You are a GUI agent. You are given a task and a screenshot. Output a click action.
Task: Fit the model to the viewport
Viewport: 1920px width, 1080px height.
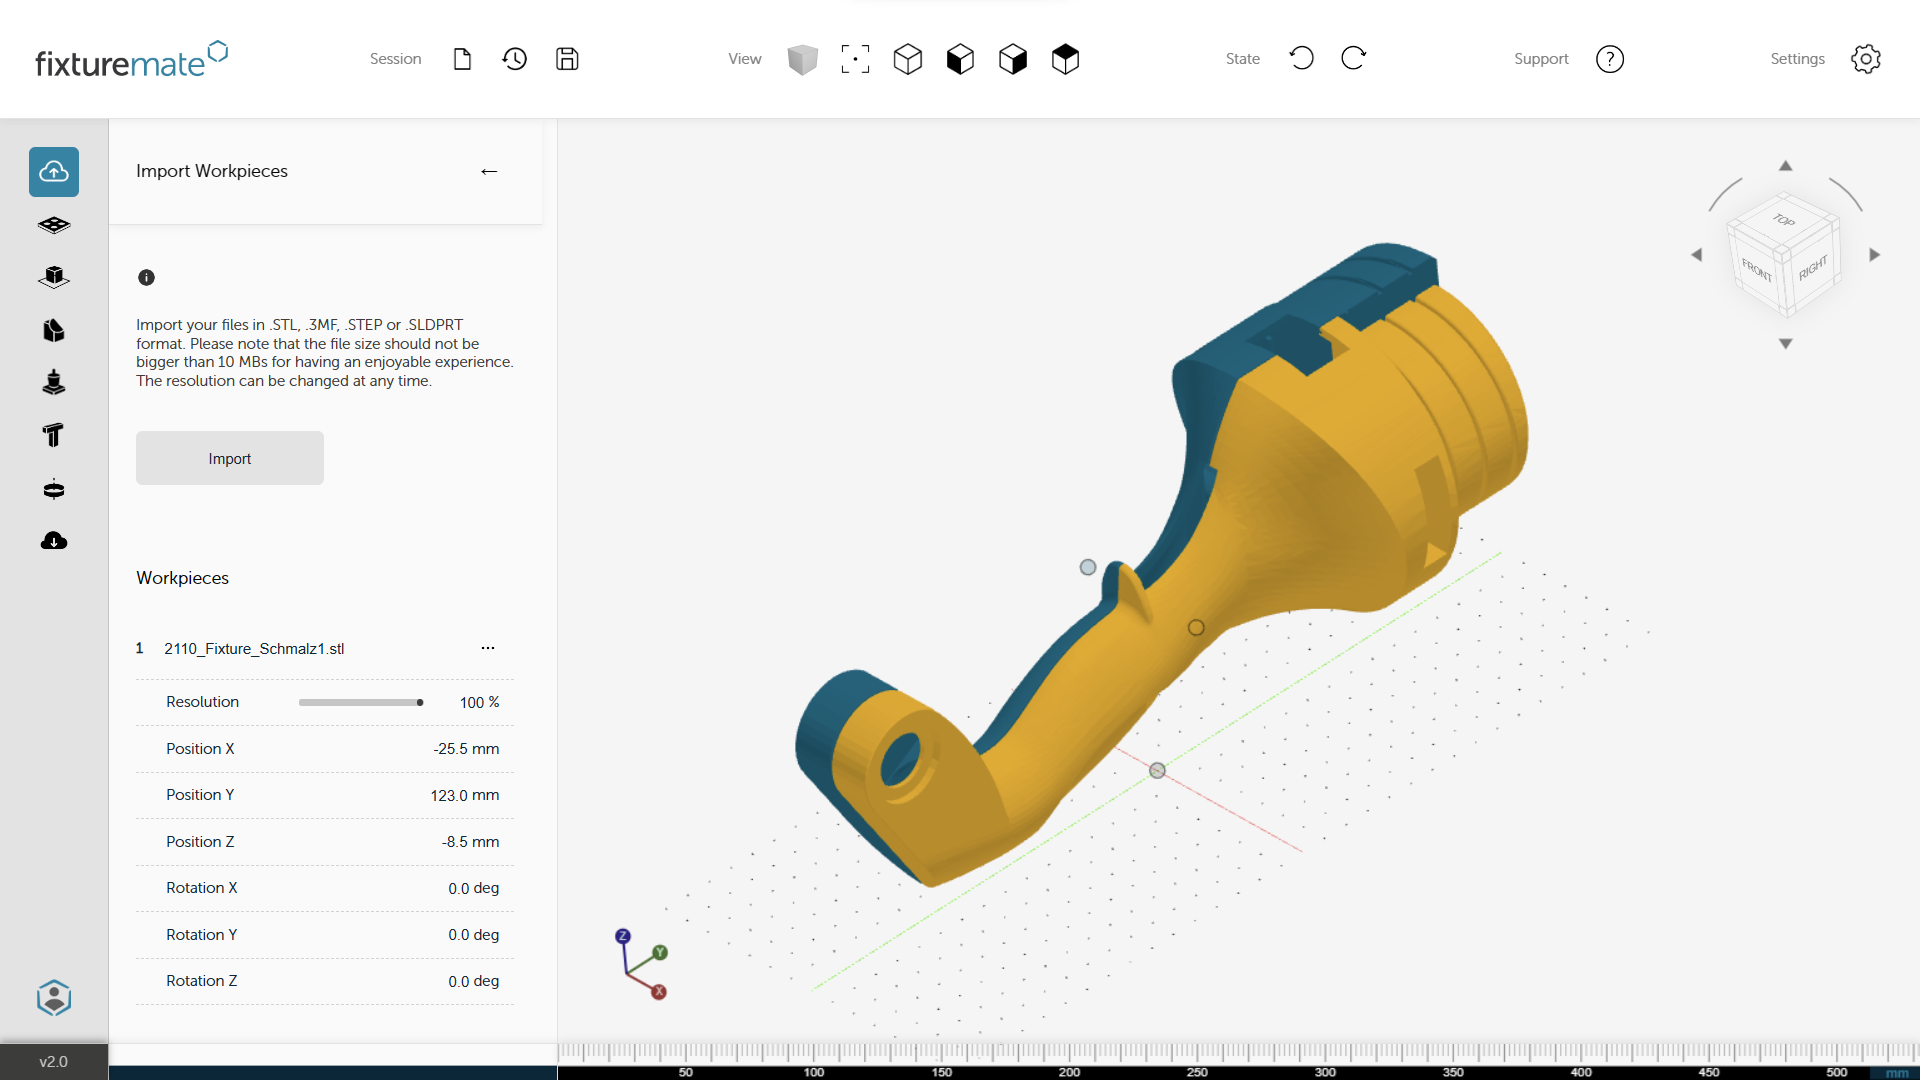click(855, 58)
